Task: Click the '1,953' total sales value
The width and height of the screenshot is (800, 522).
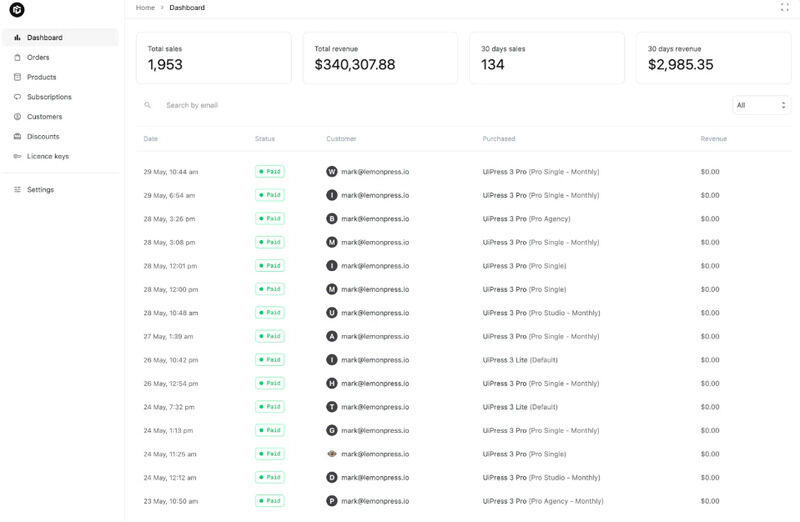Action: (165, 65)
